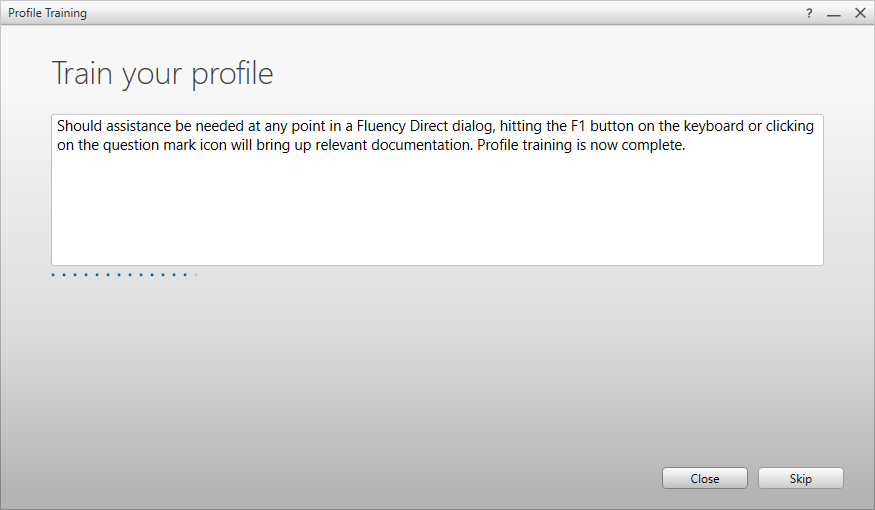Click inside the training text box

pyautogui.click(x=437, y=200)
